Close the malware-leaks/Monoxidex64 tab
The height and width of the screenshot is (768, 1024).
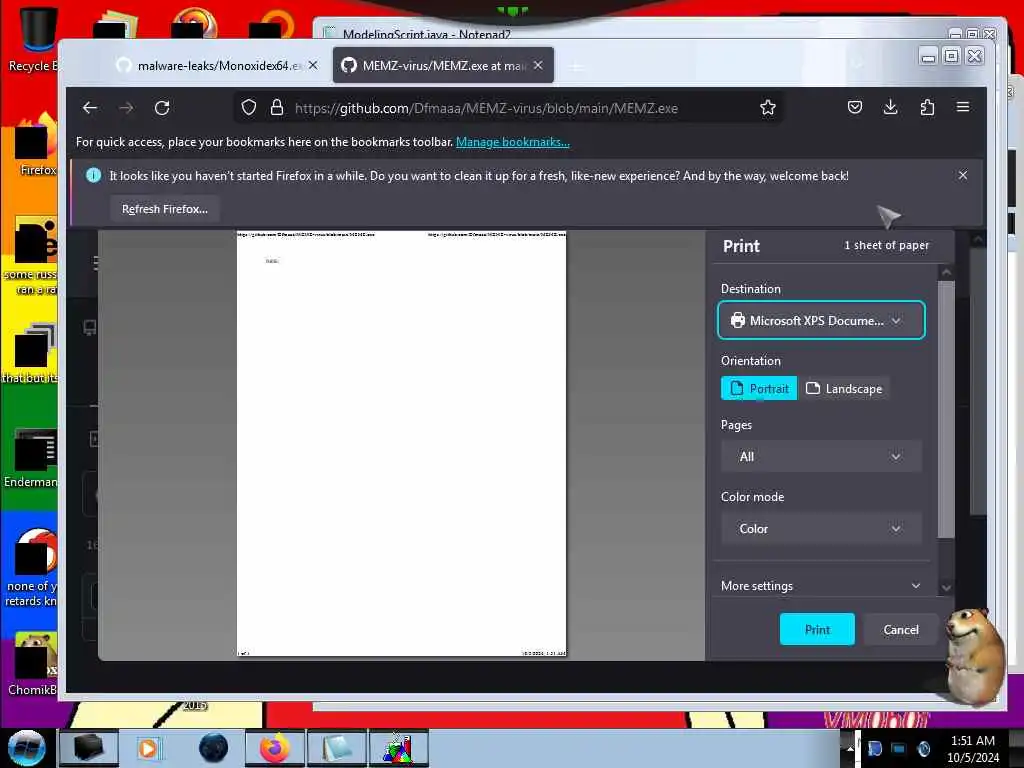tap(313, 65)
